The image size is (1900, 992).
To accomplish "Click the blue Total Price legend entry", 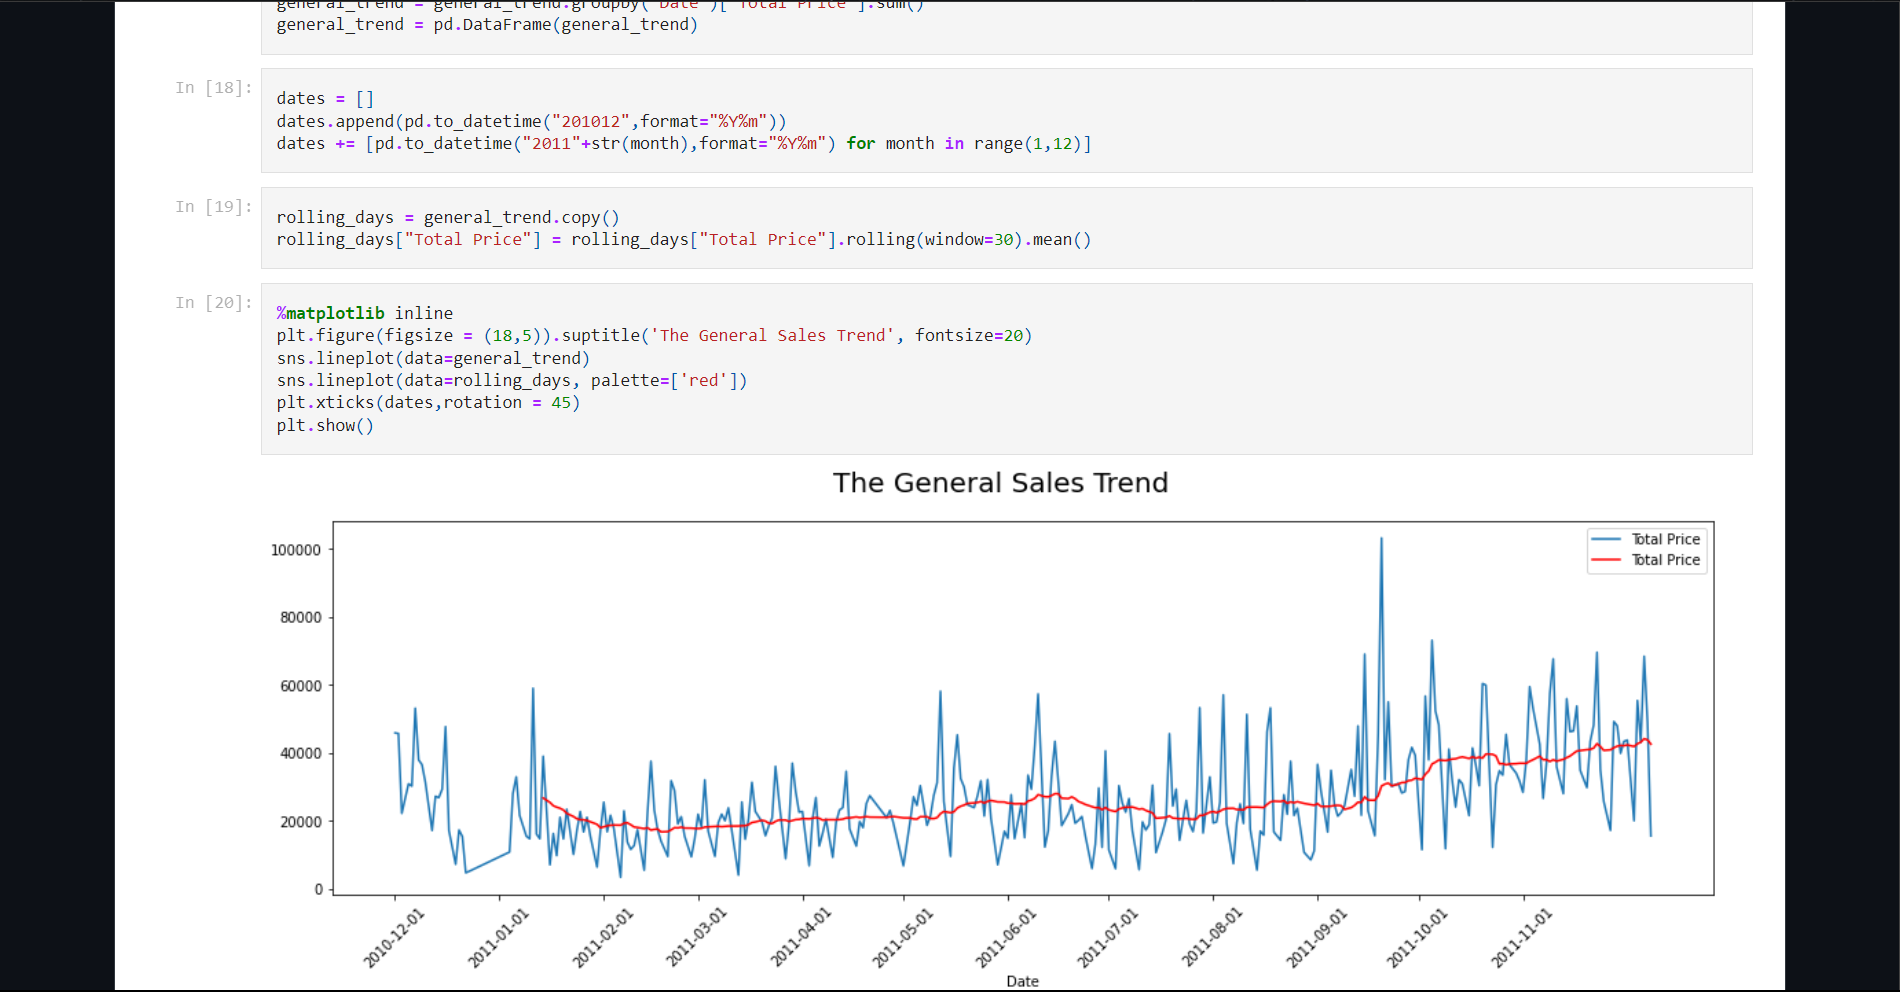I will coord(1646,539).
